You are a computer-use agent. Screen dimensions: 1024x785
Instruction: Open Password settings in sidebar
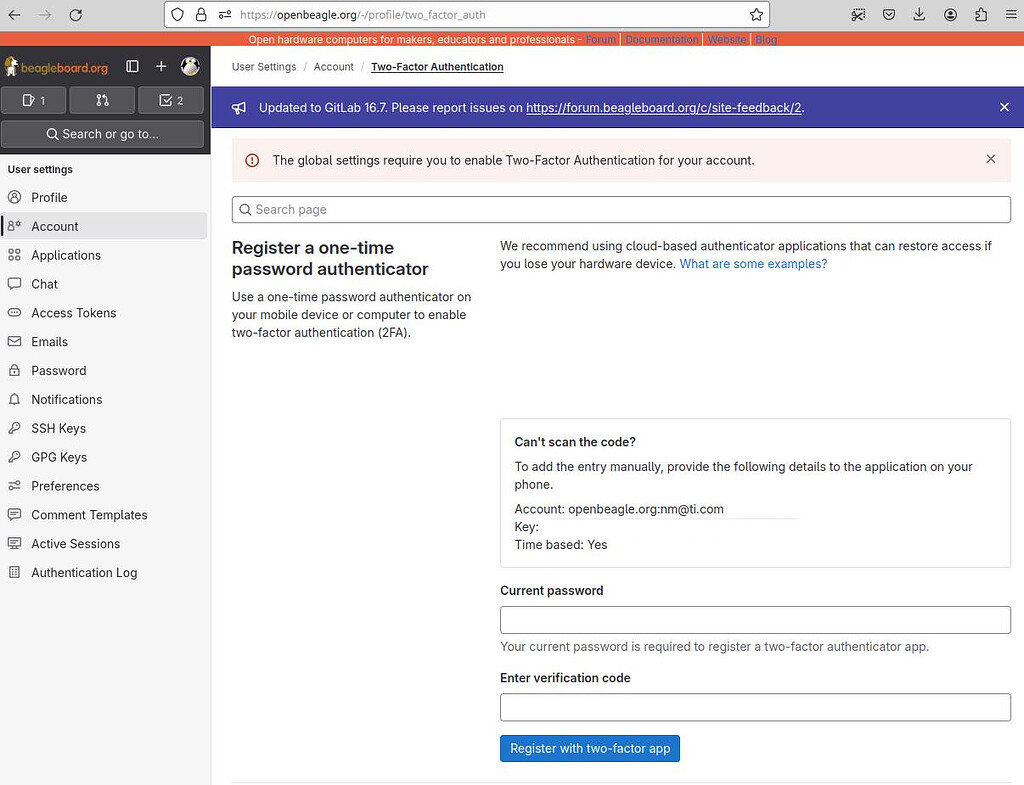tap(104, 370)
